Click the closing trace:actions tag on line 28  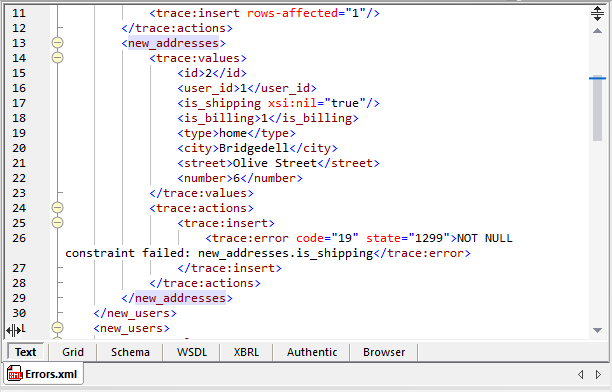tap(205, 283)
